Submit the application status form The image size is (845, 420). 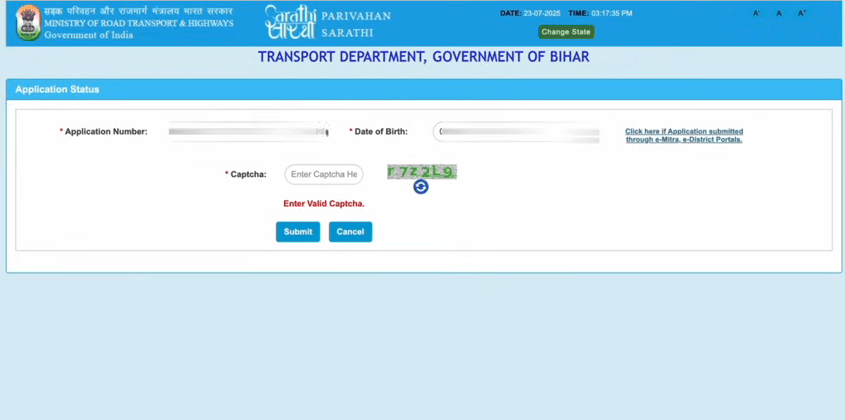tap(297, 232)
